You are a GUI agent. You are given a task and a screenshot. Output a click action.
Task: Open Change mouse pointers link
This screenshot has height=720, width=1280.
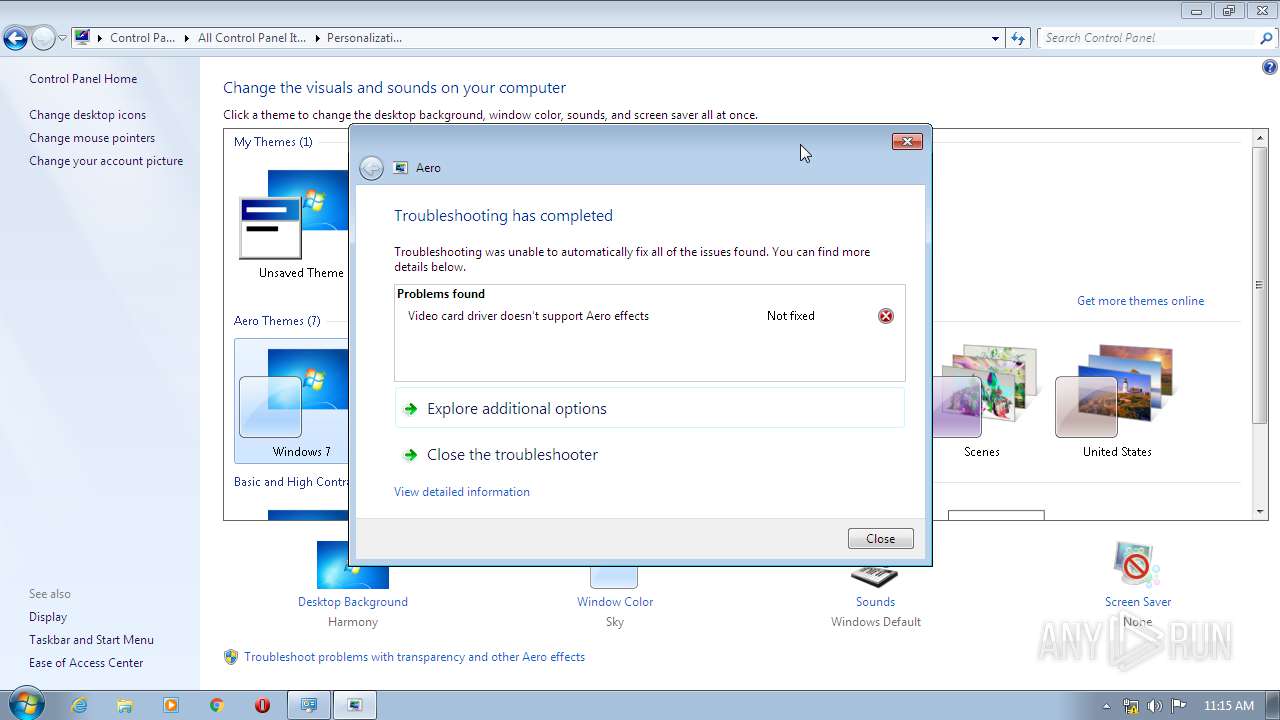pos(92,138)
